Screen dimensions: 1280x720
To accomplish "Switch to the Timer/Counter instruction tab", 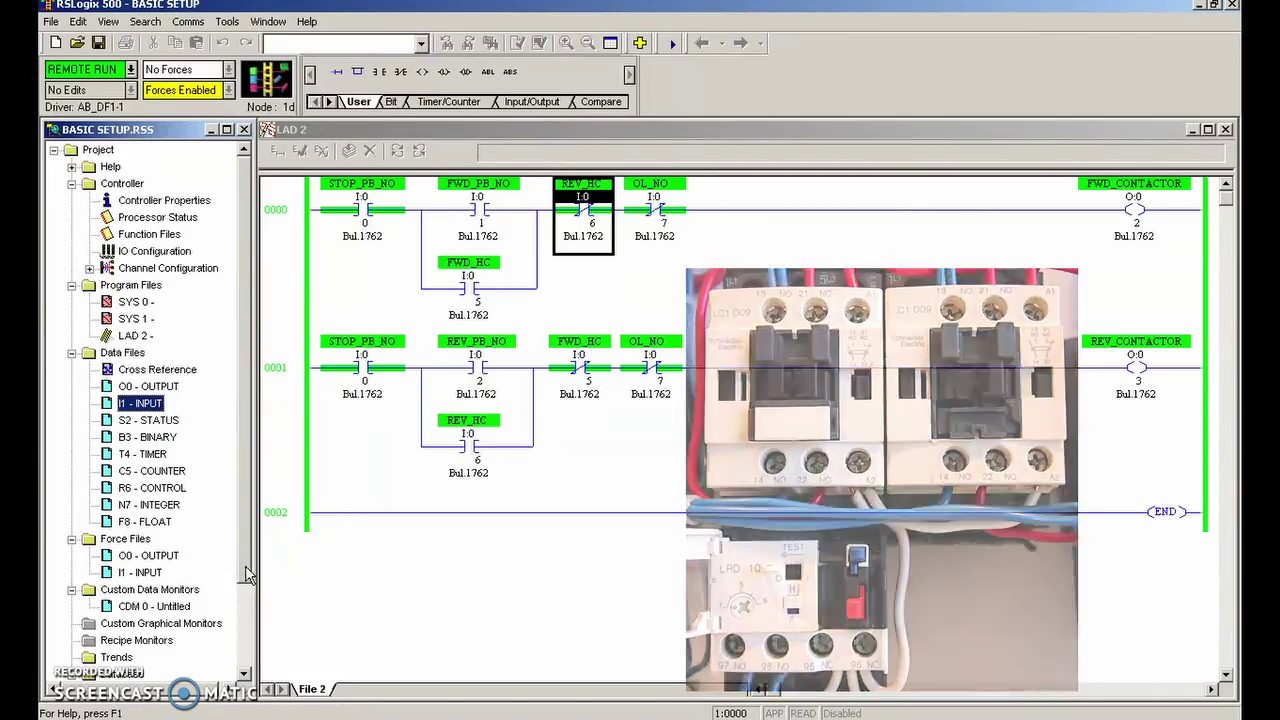I will coord(449,102).
